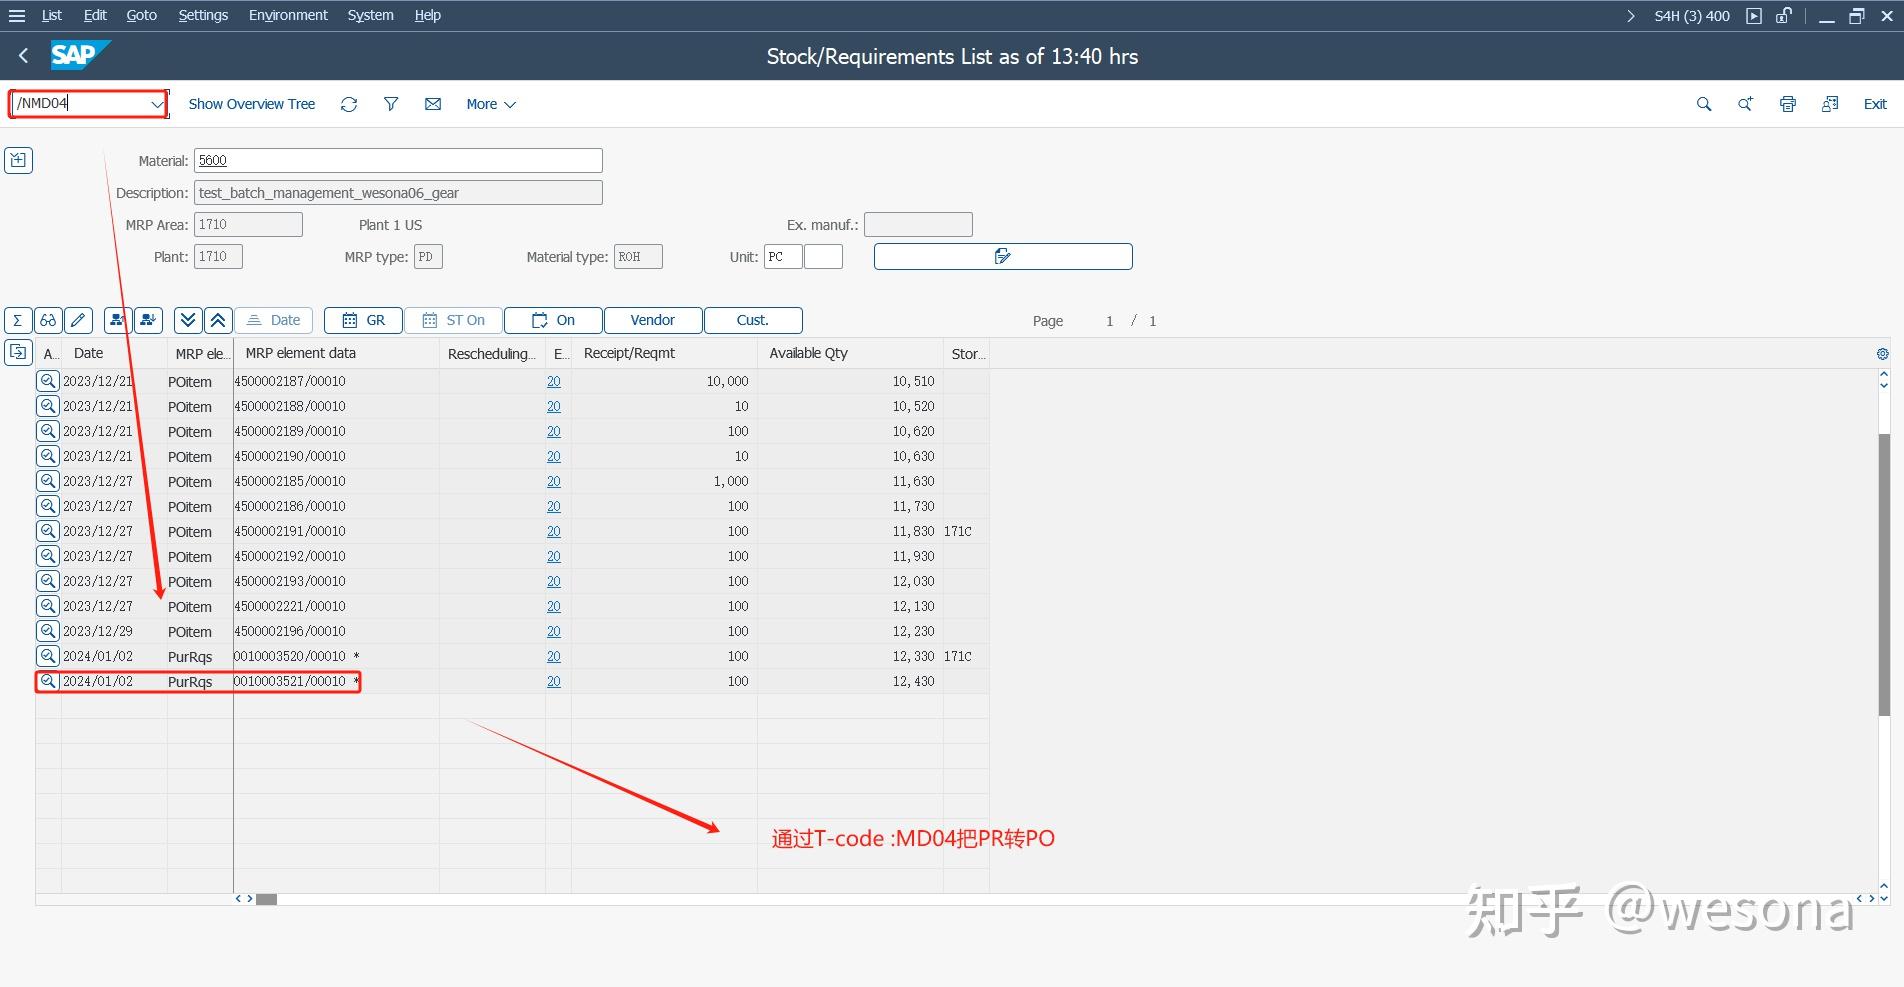This screenshot has width=1904, height=987.
Task: Click the email/send icon in the toolbar
Action: pyautogui.click(x=432, y=103)
